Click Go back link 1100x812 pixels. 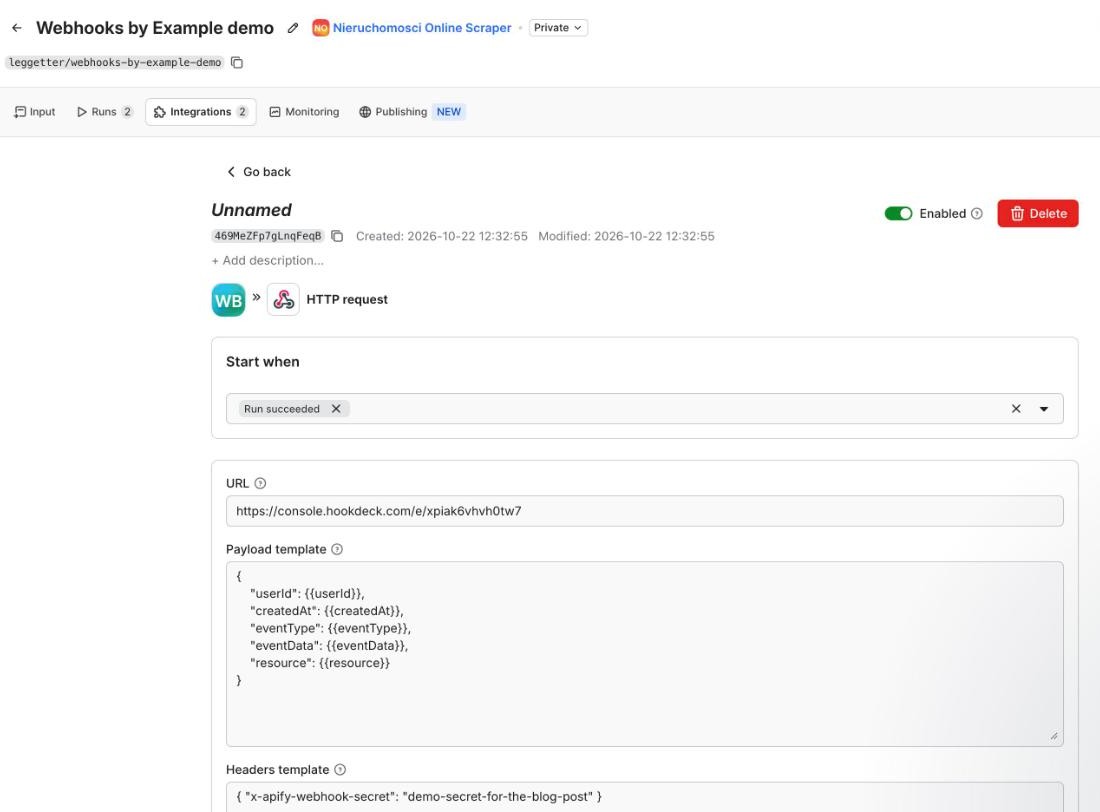tap(259, 172)
